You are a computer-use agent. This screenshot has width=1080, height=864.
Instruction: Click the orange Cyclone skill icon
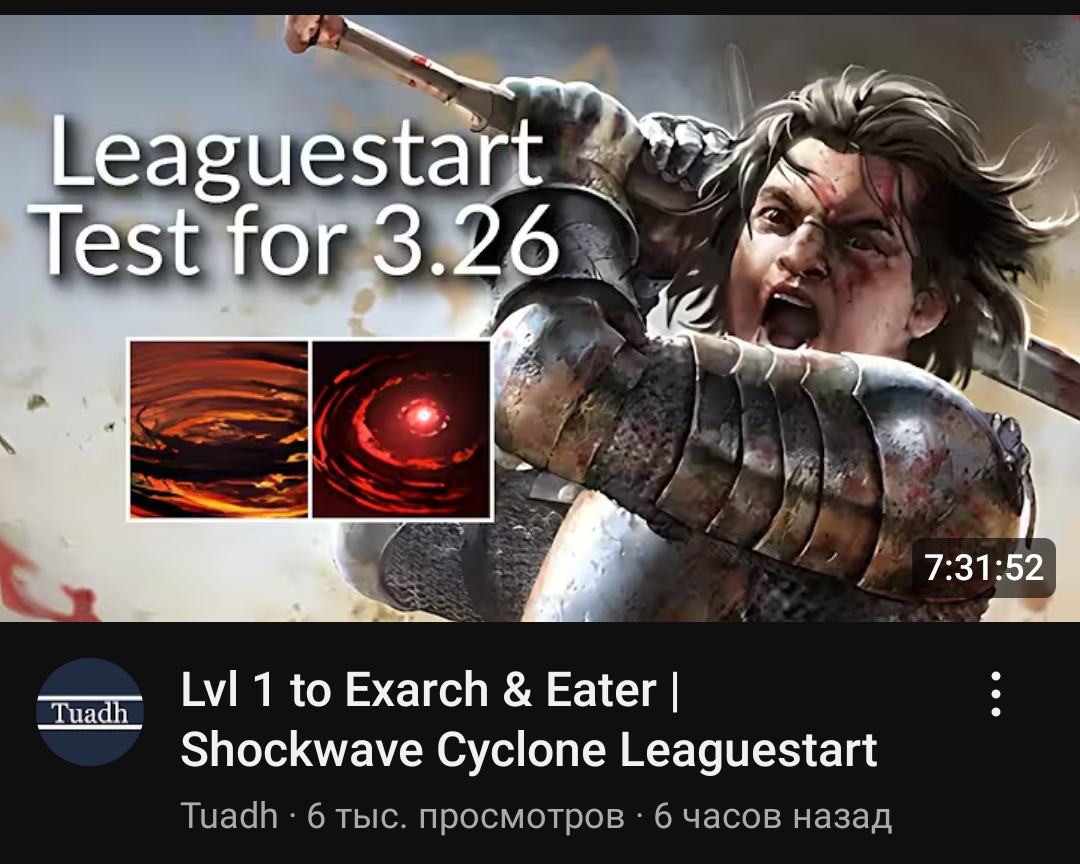click(219, 430)
